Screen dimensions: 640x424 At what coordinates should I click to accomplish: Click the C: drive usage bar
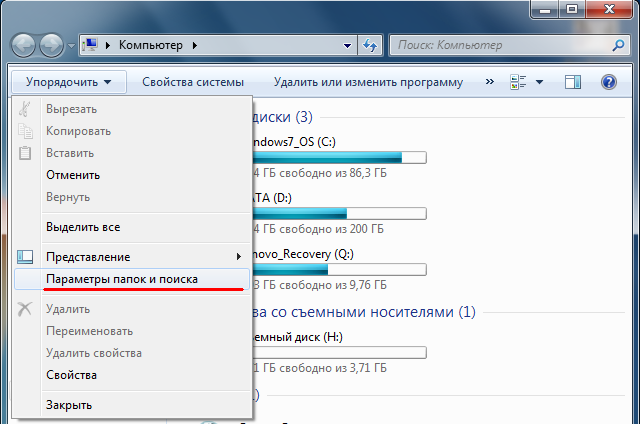point(340,158)
